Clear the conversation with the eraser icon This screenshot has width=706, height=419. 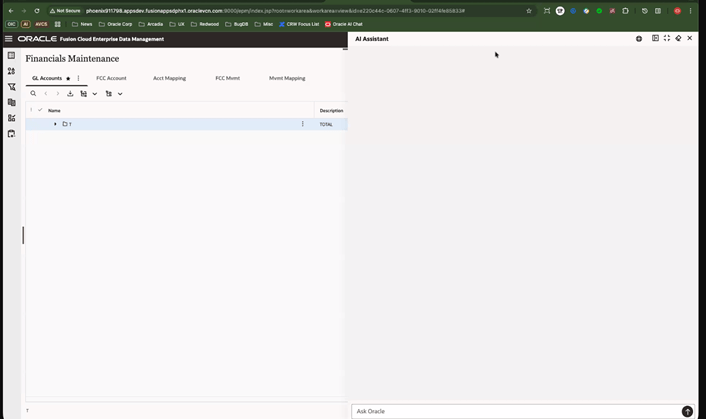tap(678, 39)
